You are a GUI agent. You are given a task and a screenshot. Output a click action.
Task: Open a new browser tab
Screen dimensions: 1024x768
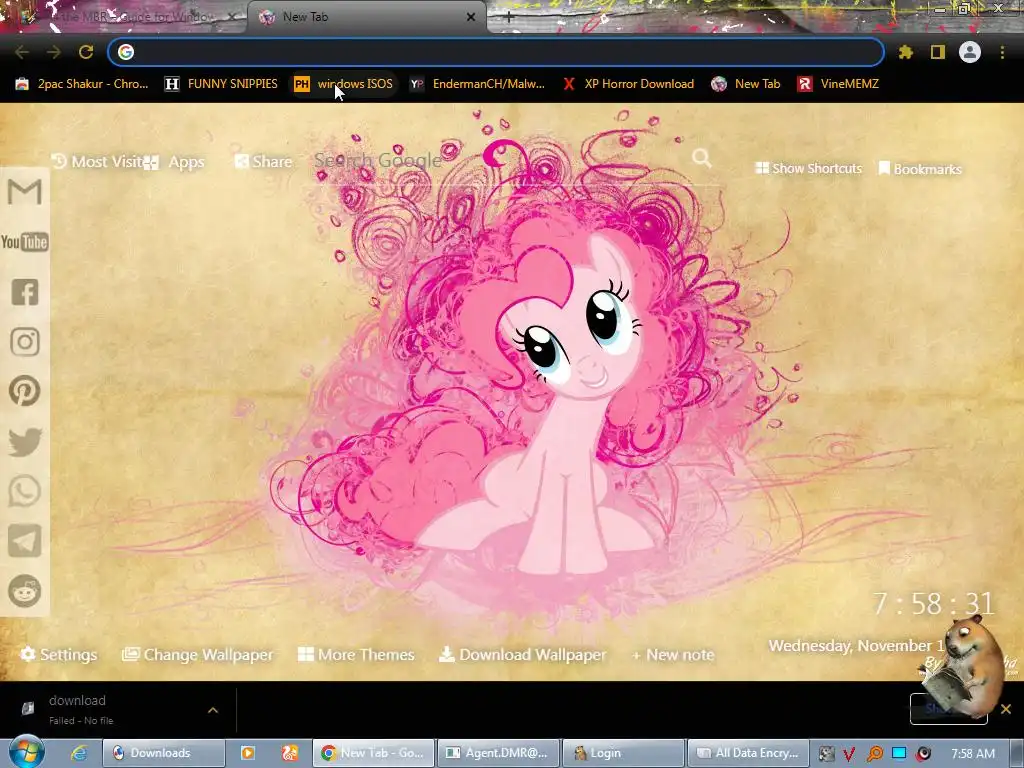click(x=509, y=18)
